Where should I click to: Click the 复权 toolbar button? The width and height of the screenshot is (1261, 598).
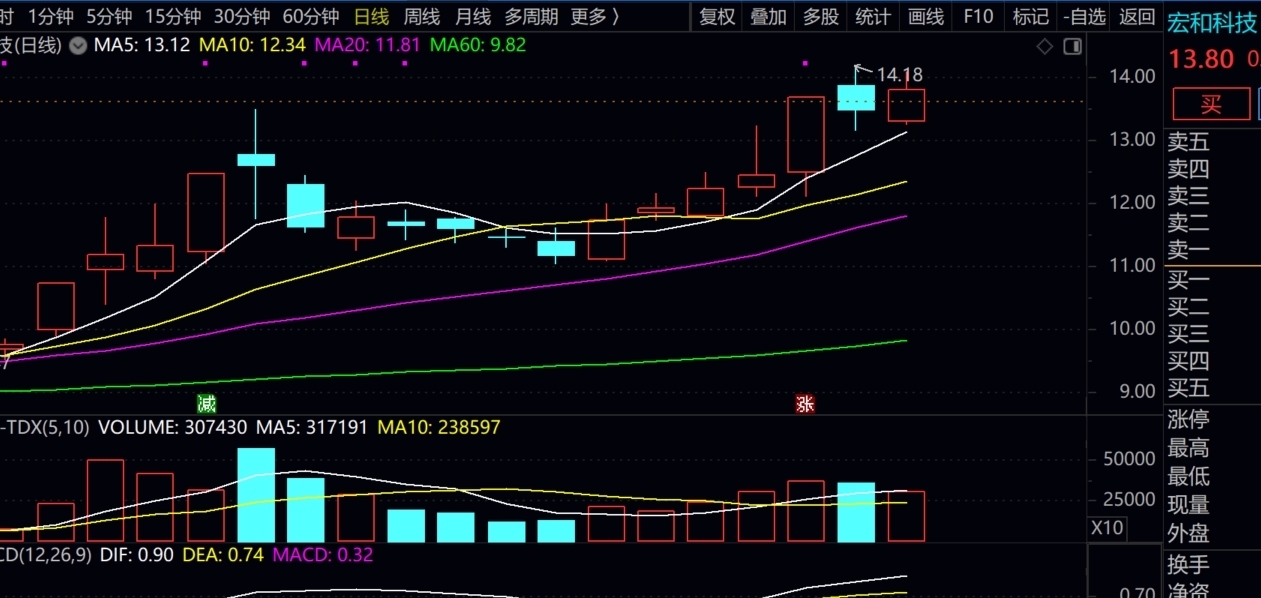tap(717, 16)
